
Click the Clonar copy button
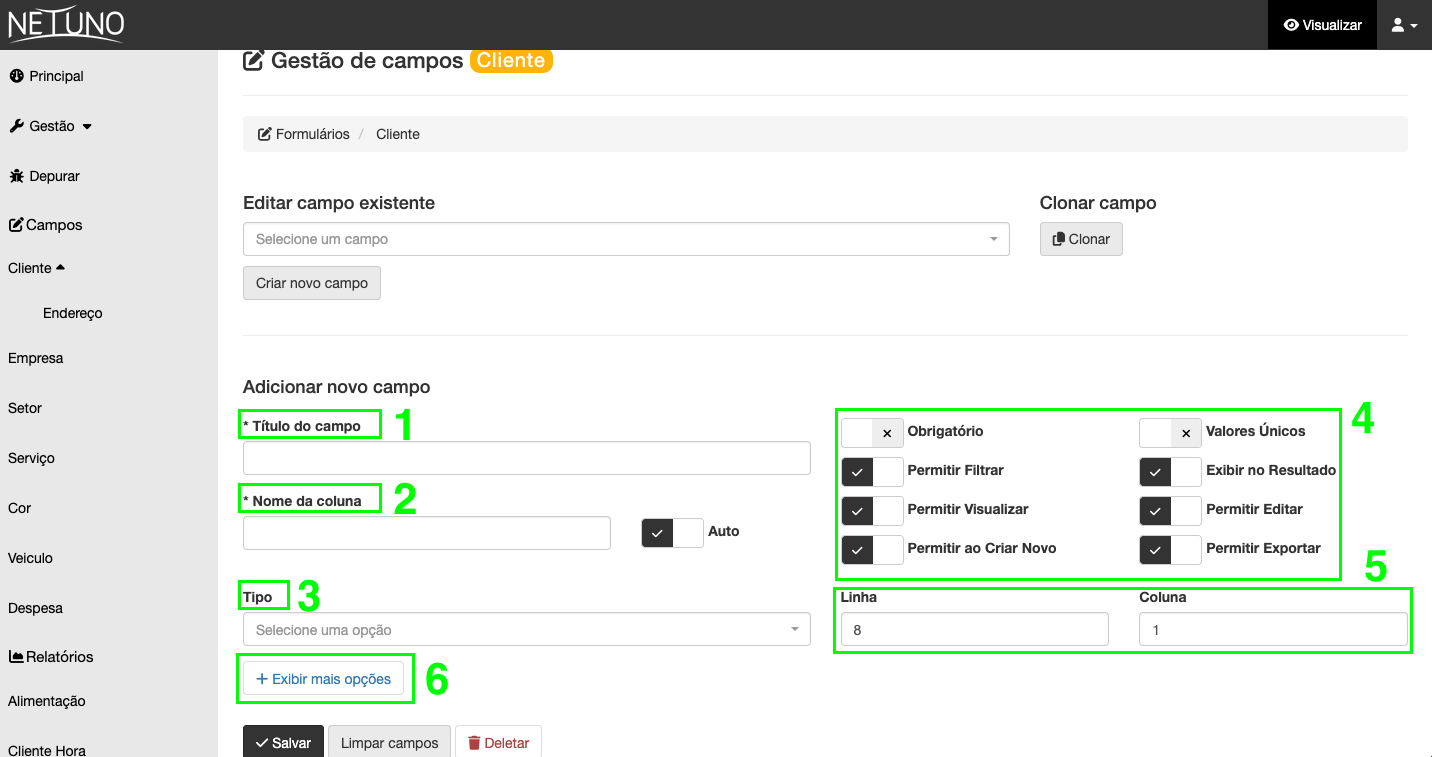[x=1081, y=239]
